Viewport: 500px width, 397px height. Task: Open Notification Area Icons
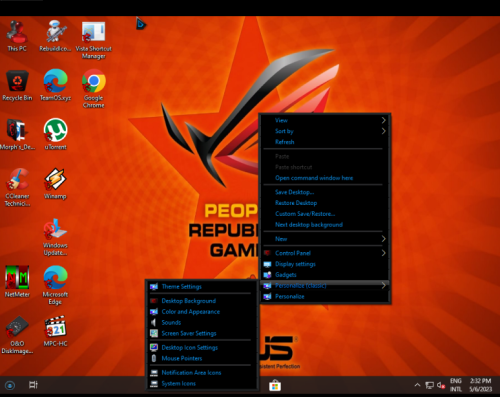coord(202,373)
